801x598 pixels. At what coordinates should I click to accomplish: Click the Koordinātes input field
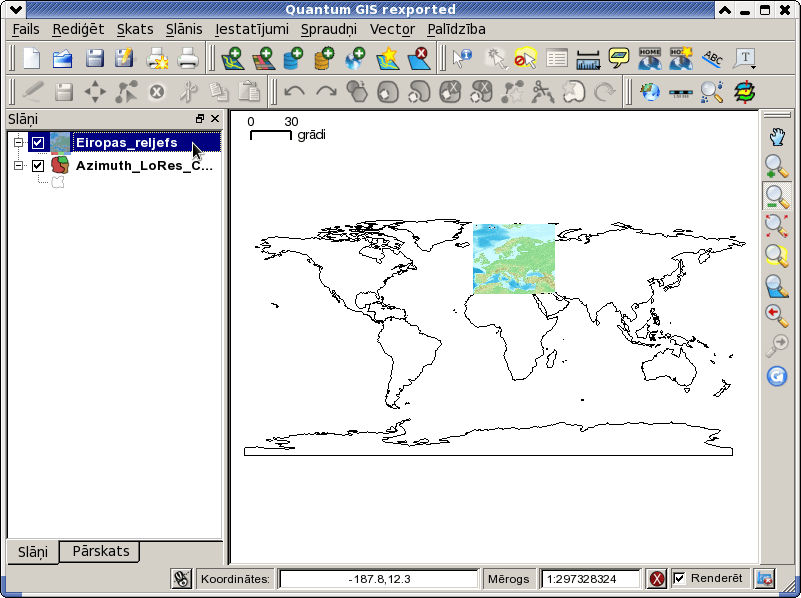379,579
